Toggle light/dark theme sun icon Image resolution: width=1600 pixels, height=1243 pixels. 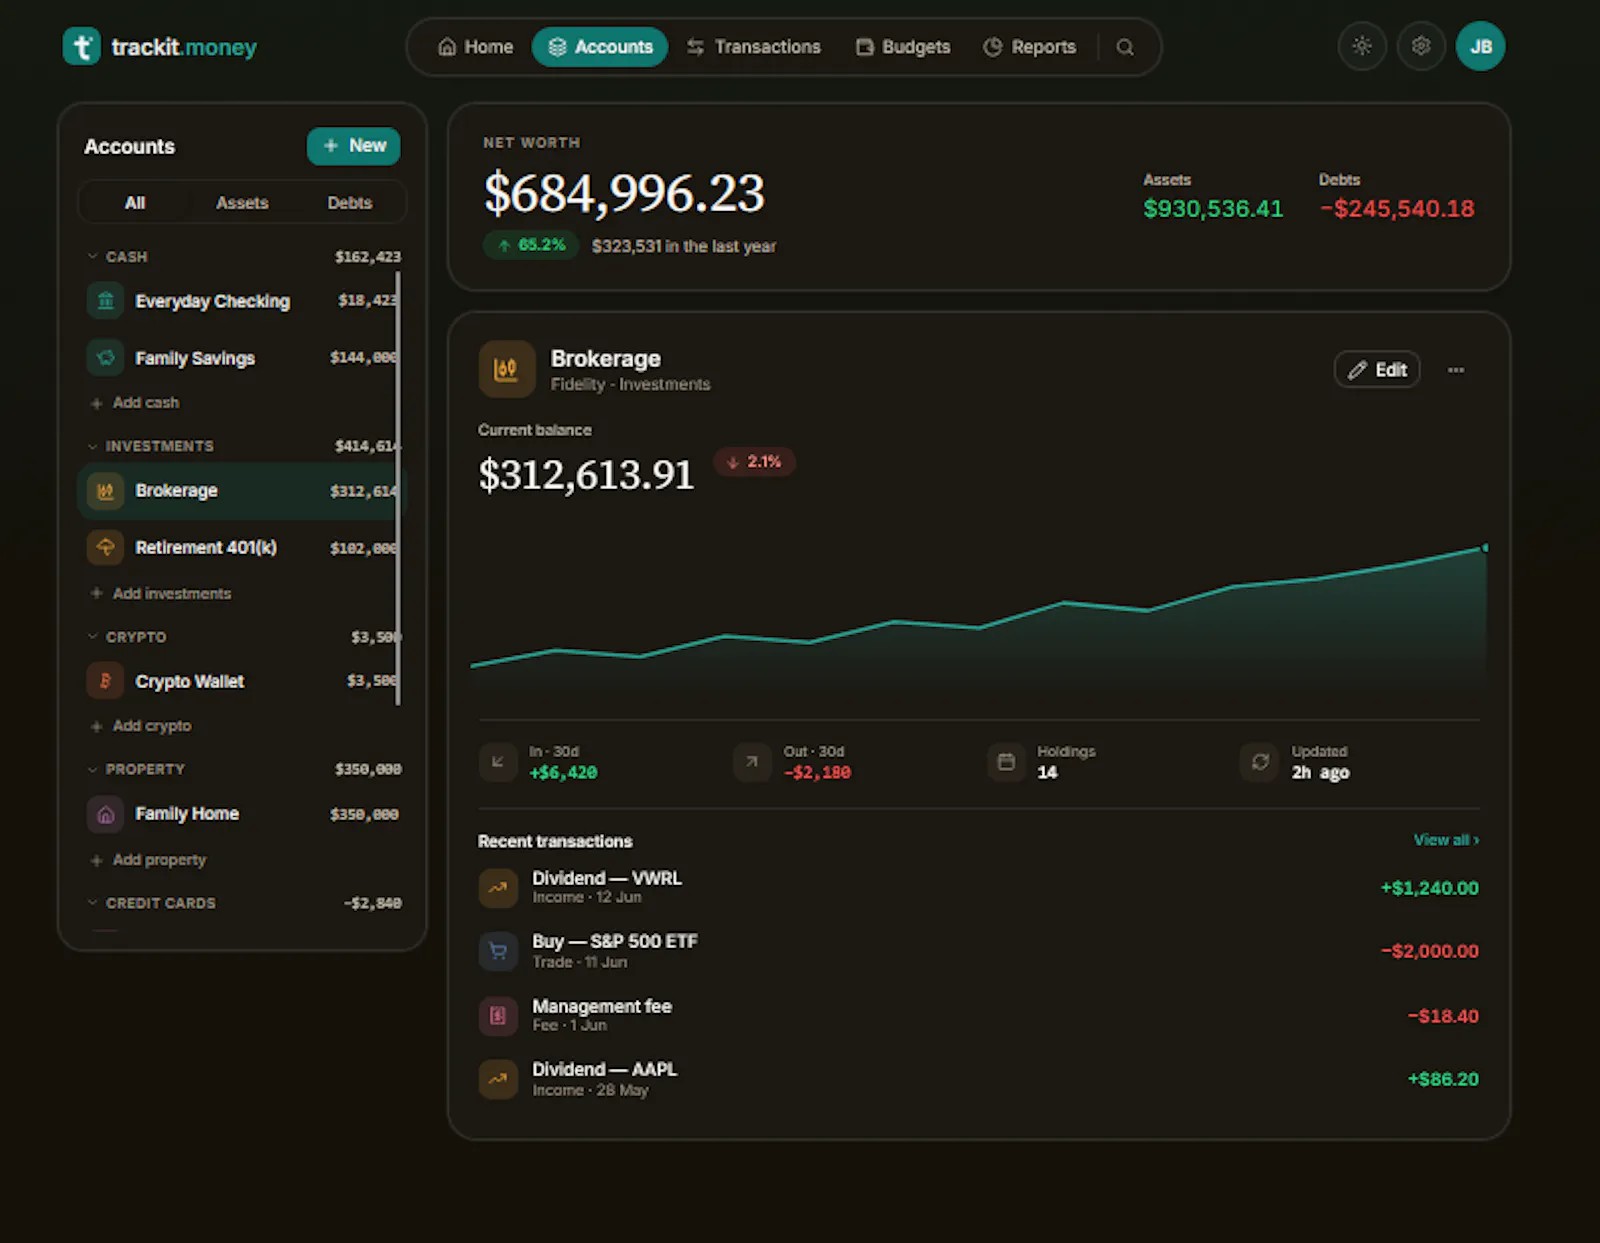pyautogui.click(x=1361, y=46)
